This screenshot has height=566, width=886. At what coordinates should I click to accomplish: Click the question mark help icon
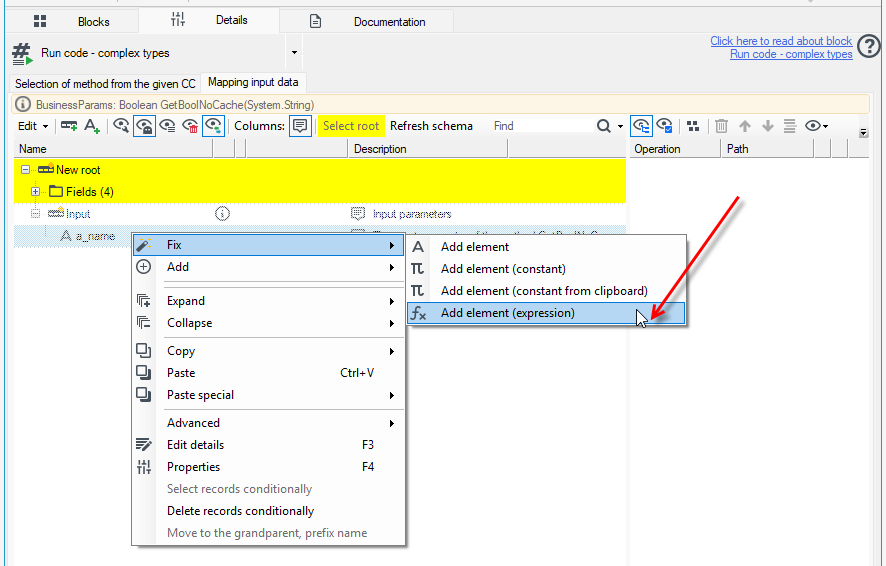[868, 46]
